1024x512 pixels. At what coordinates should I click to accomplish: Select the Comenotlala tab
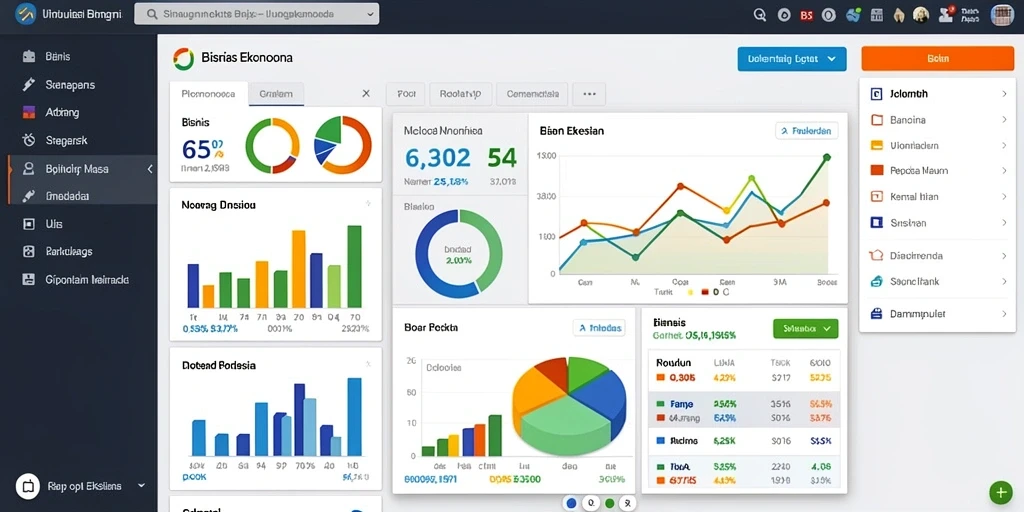click(532, 94)
